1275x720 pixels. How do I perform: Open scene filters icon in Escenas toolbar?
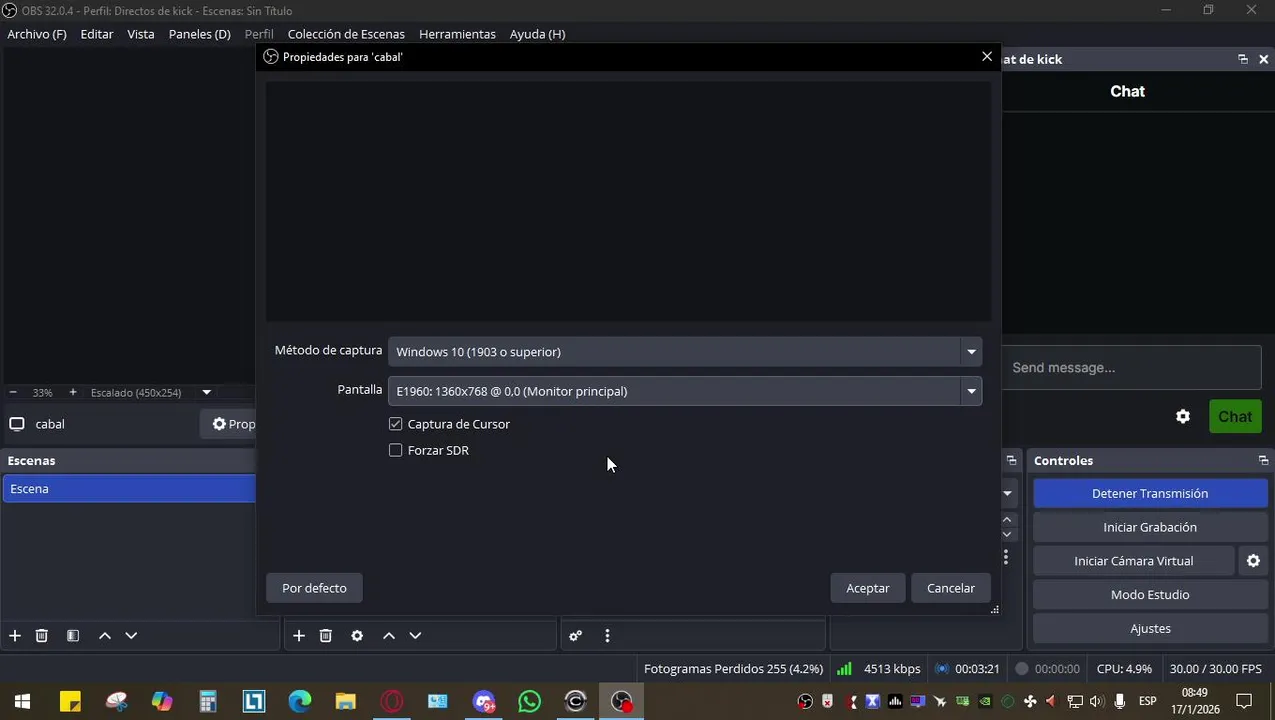[73, 636]
